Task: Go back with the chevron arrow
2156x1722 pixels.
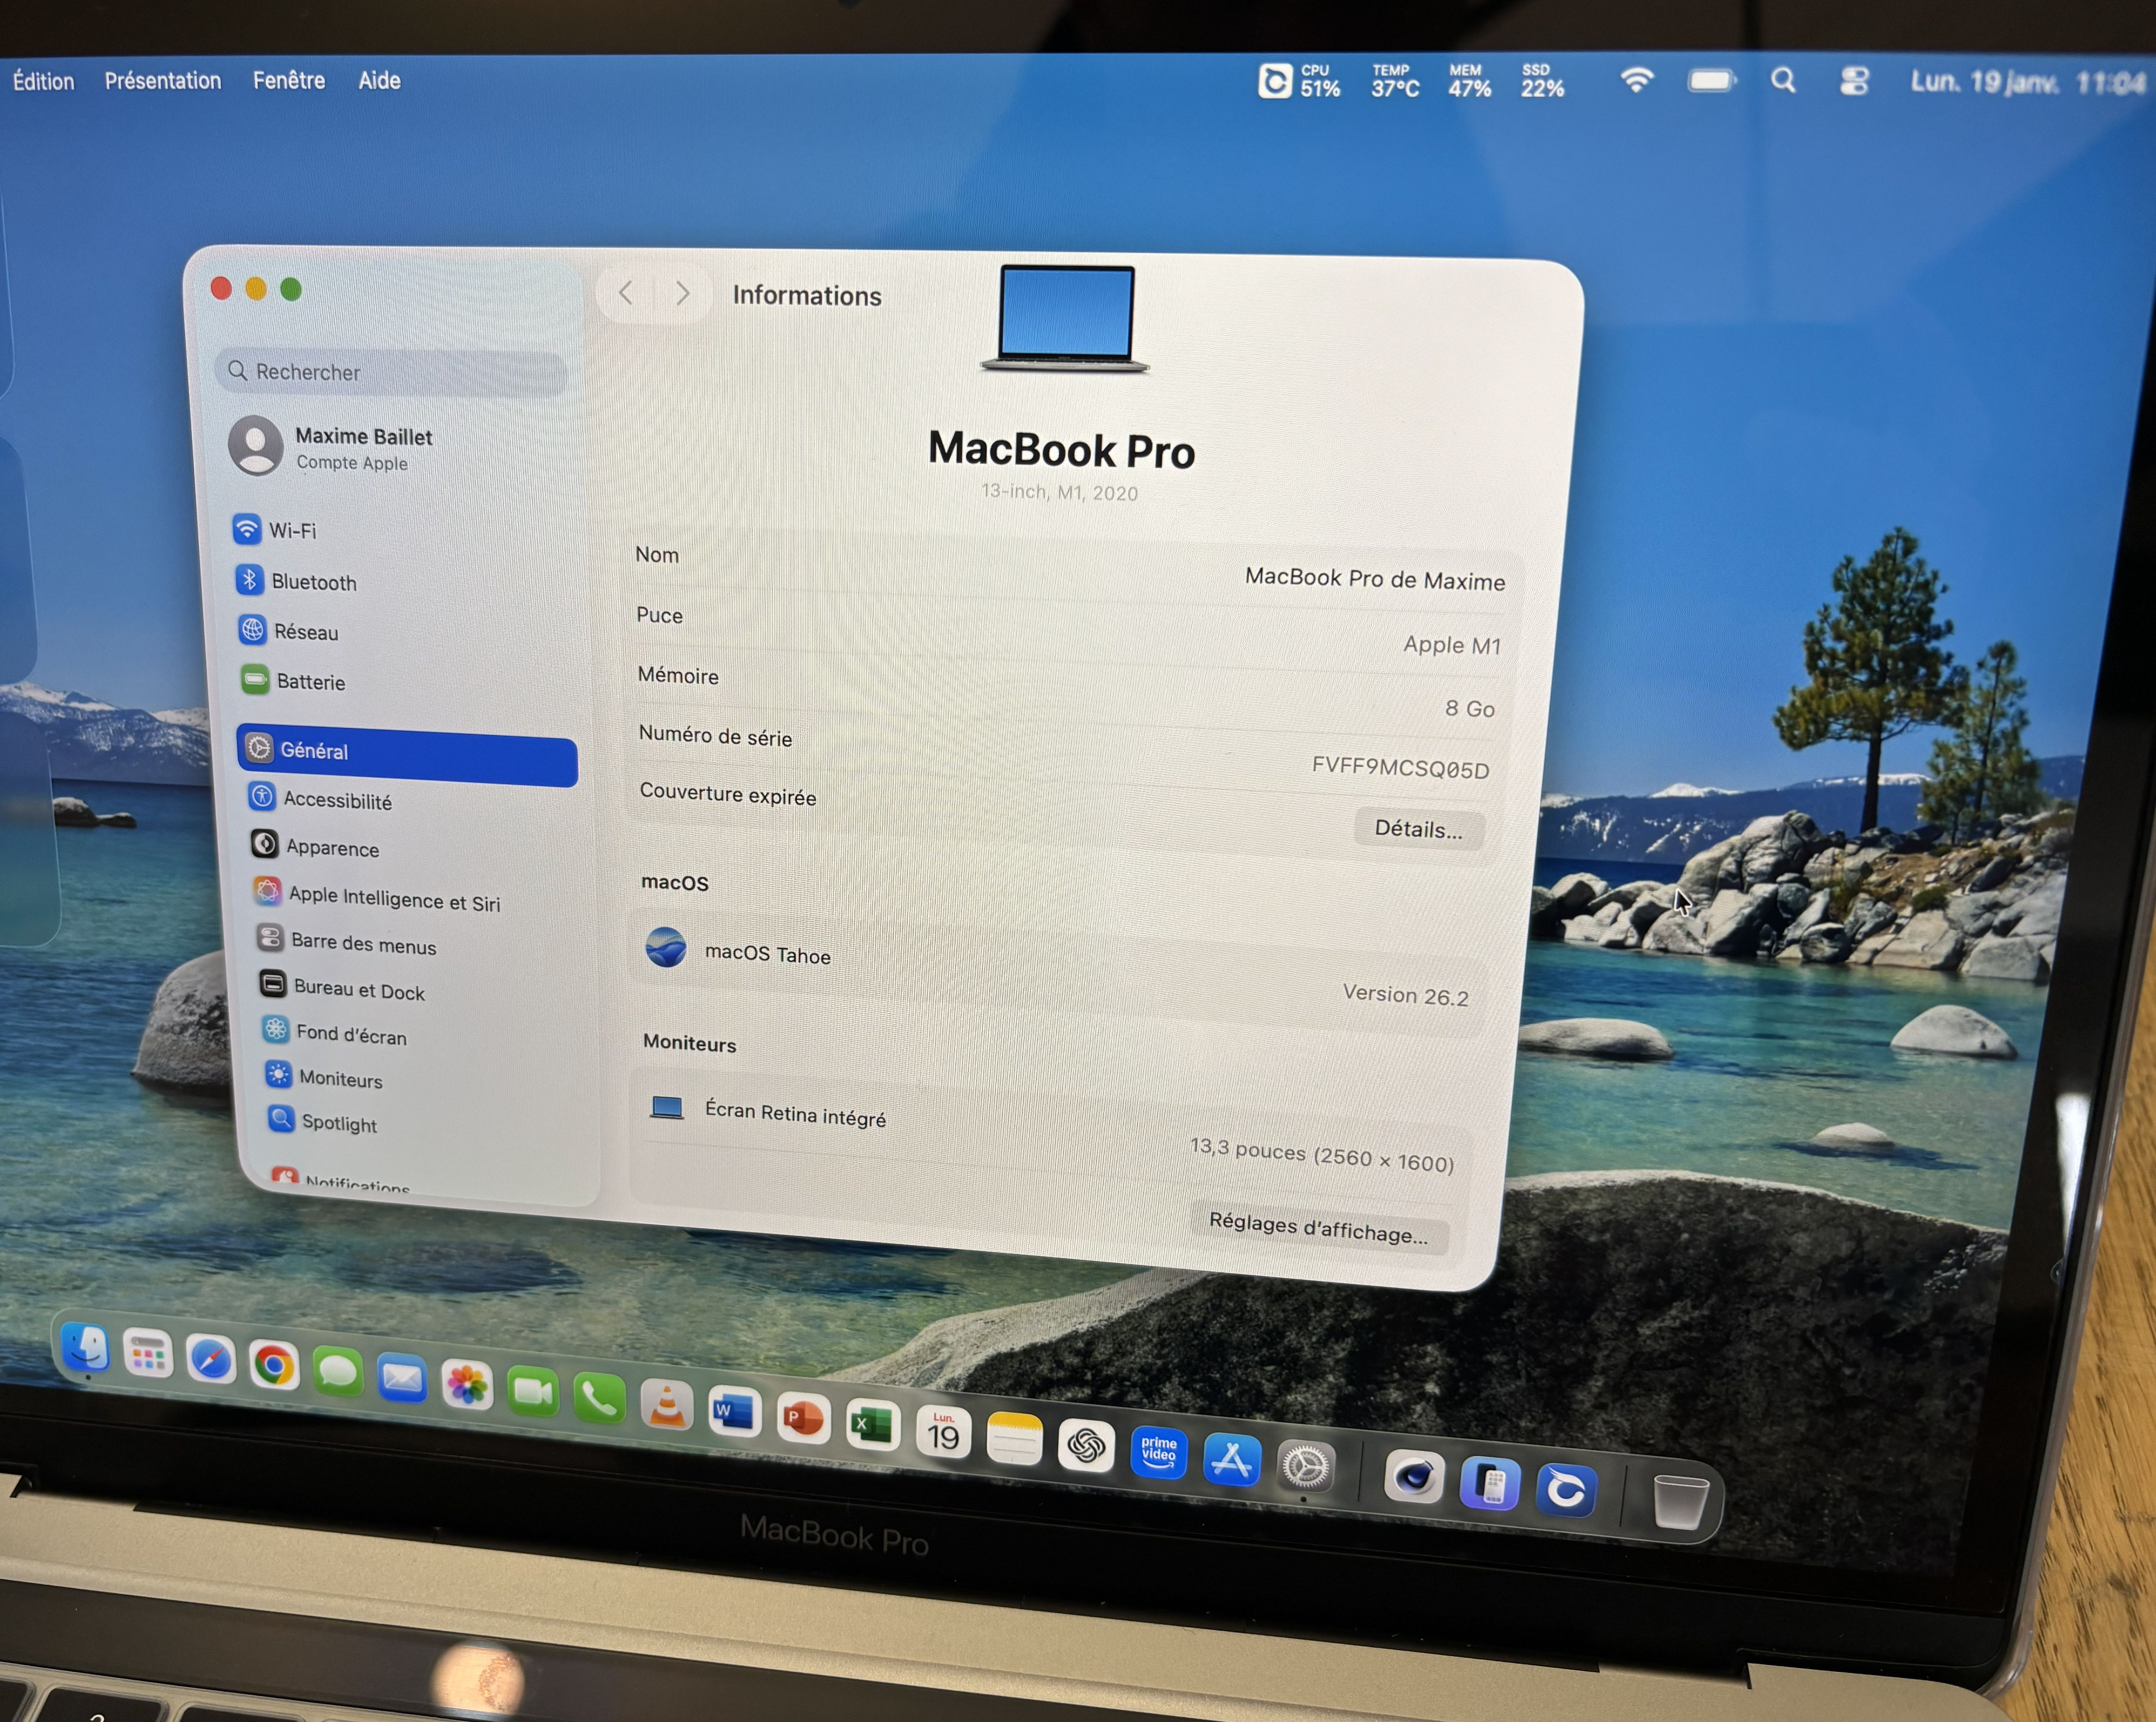Action: 626,293
